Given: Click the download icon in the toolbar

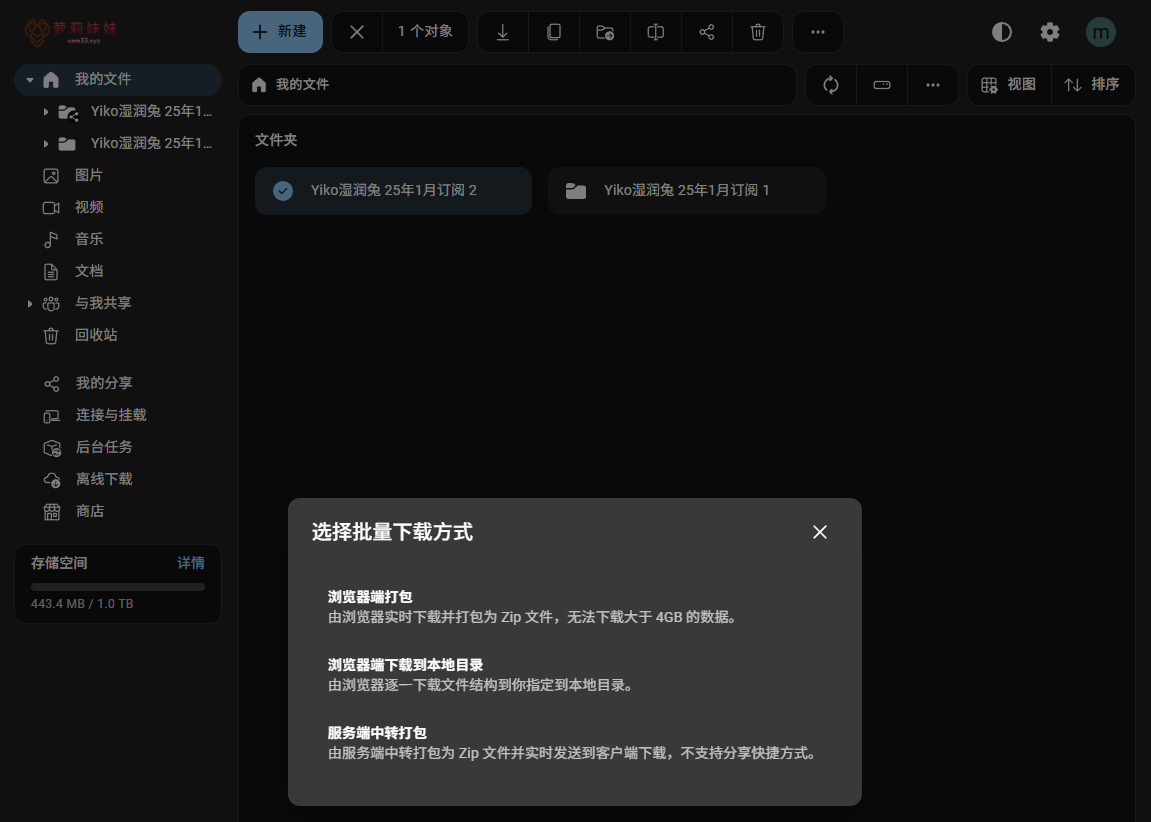Looking at the screenshot, I should click(x=503, y=32).
